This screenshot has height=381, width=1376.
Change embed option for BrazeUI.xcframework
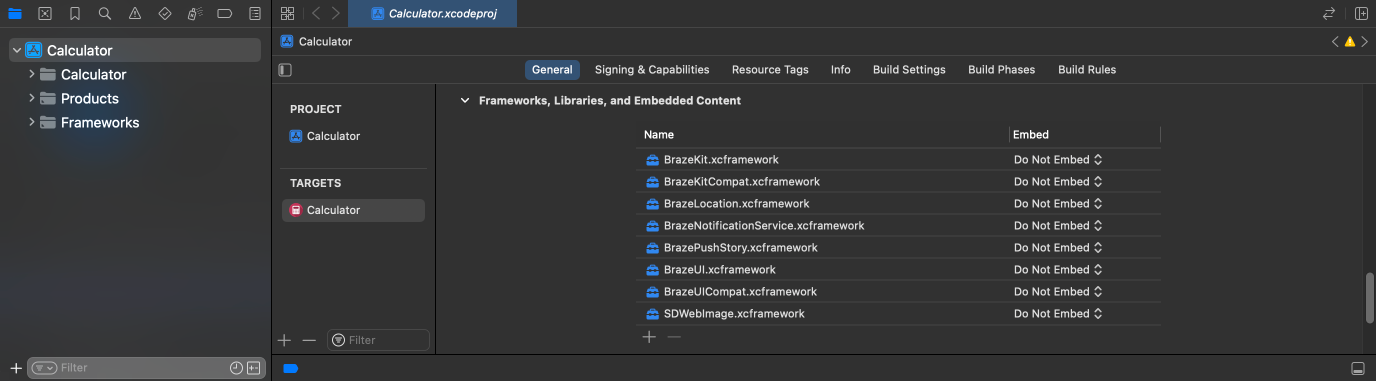1058,270
